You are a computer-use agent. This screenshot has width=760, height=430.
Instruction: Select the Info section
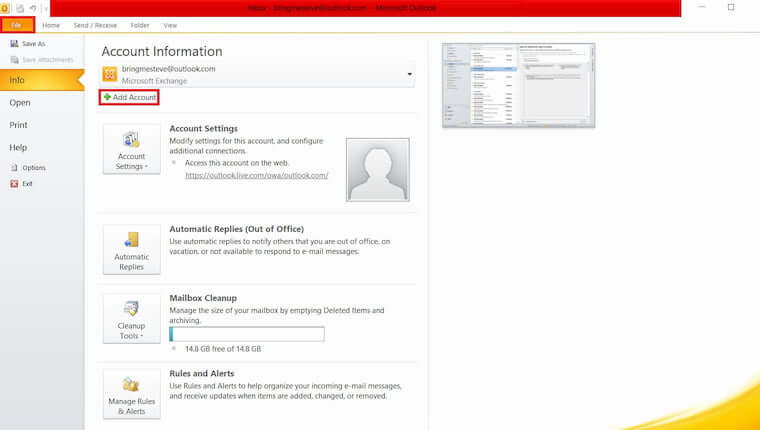42,80
